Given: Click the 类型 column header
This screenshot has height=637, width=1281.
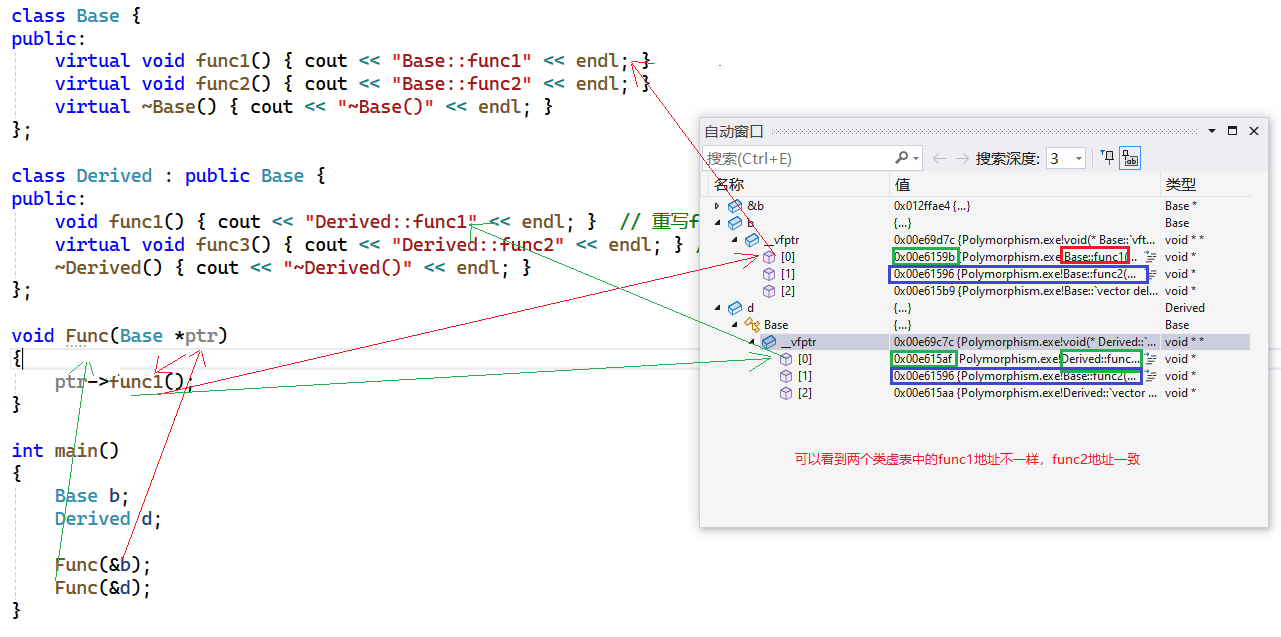Looking at the screenshot, I should 1205,185.
